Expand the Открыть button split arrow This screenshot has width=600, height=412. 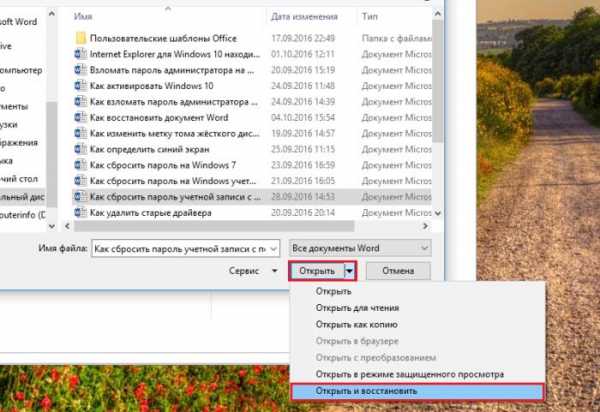tap(350, 271)
